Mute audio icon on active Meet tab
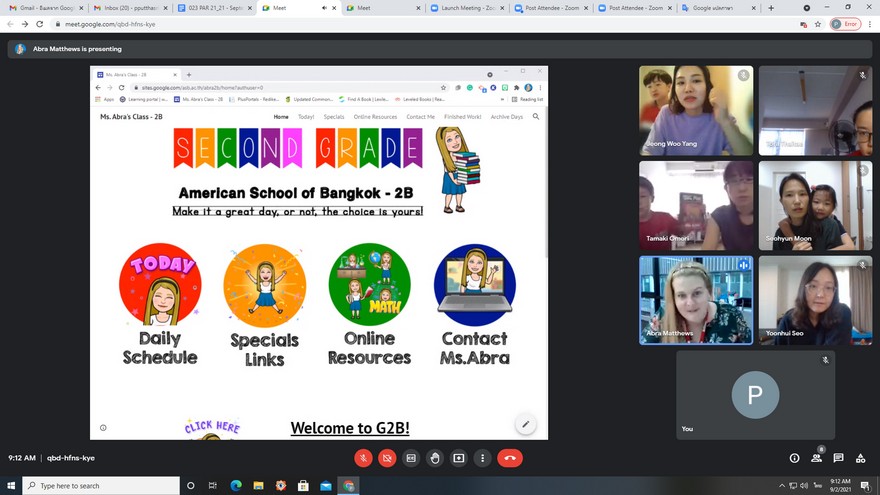This screenshot has height=495, width=880. pos(324,8)
